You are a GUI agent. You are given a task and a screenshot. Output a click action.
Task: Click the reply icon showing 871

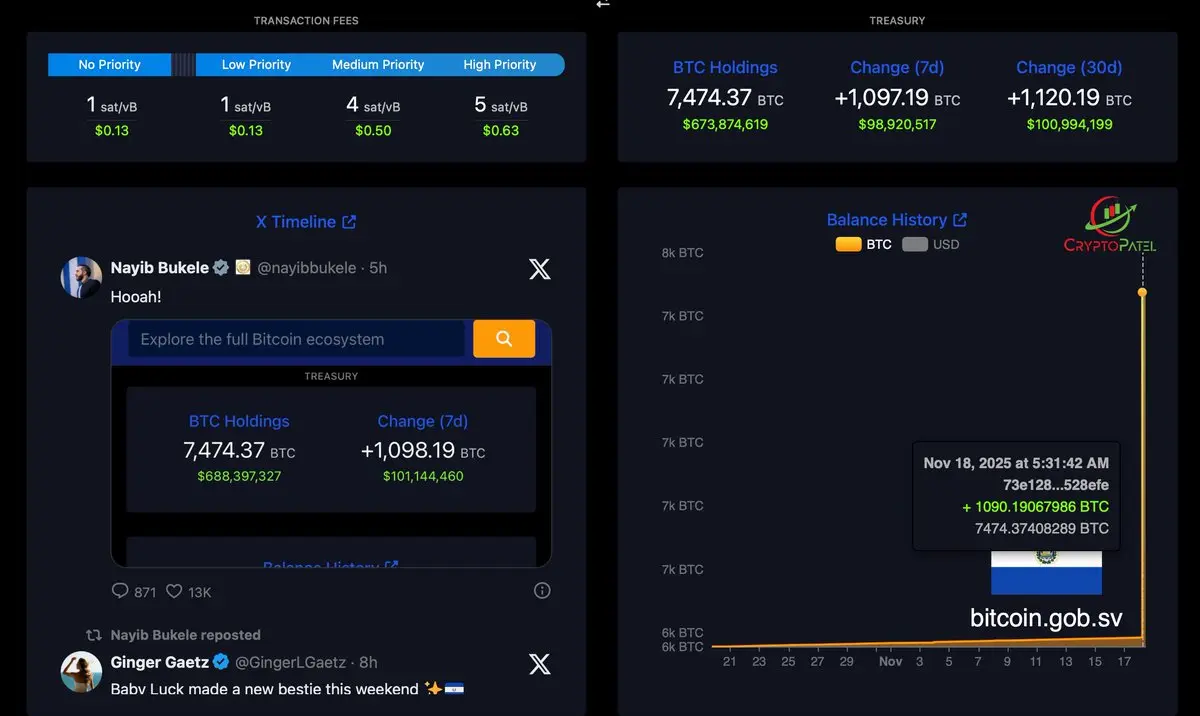pyautogui.click(x=120, y=591)
